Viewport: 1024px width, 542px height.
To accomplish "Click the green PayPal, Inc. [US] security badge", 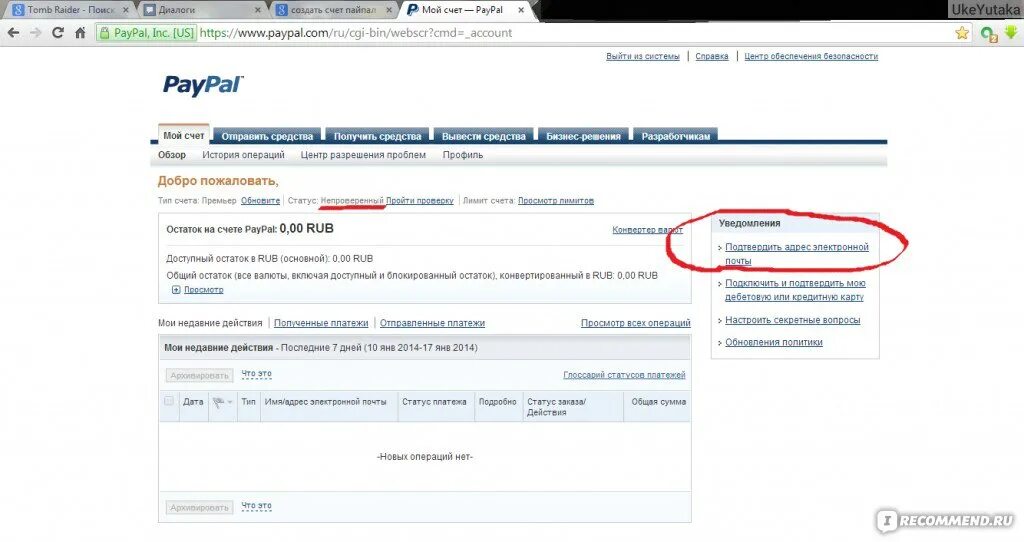I will [147, 33].
